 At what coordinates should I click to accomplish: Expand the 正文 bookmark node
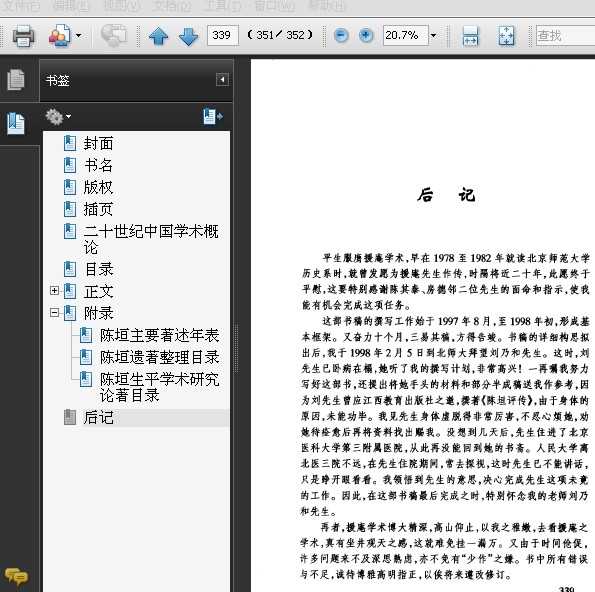pyautogui.click(x=54, y=291)
